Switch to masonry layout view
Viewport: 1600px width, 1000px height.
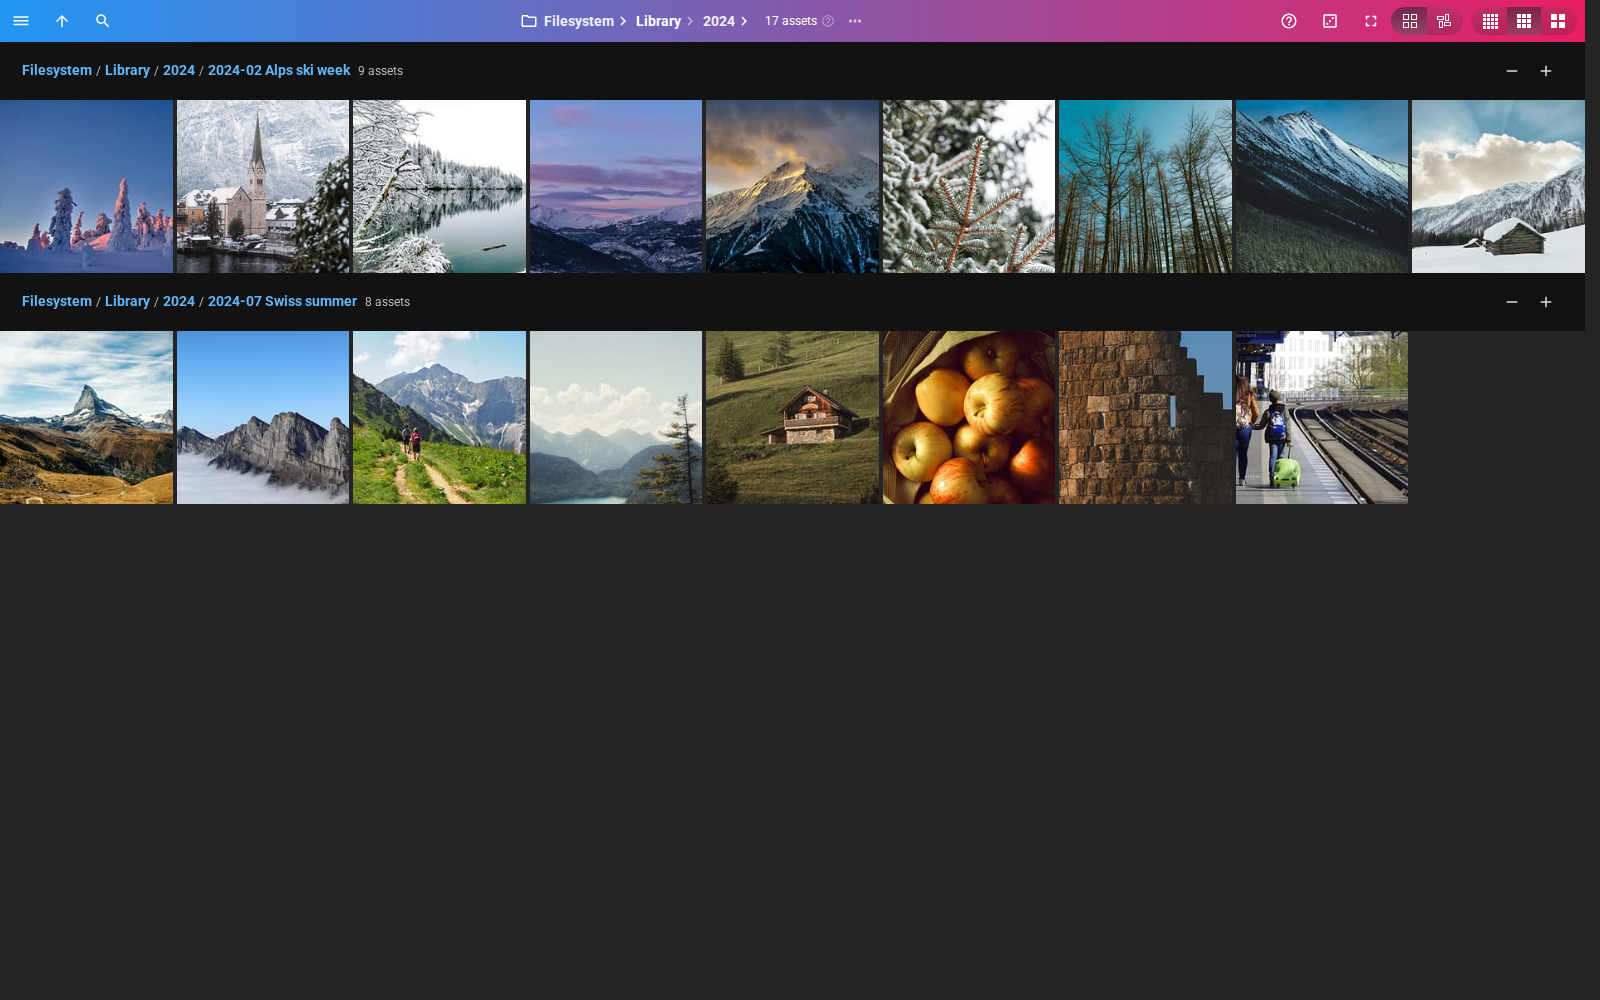point(1444,21)
